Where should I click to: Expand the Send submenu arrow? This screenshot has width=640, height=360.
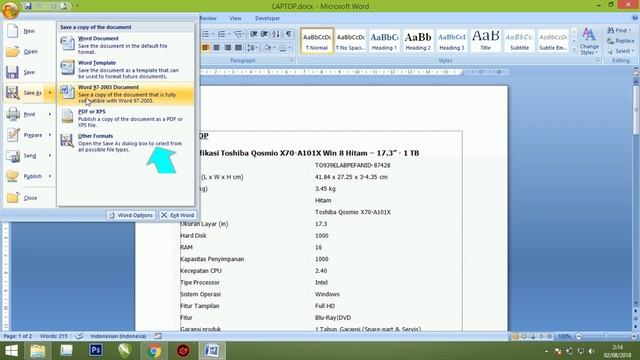50,156
